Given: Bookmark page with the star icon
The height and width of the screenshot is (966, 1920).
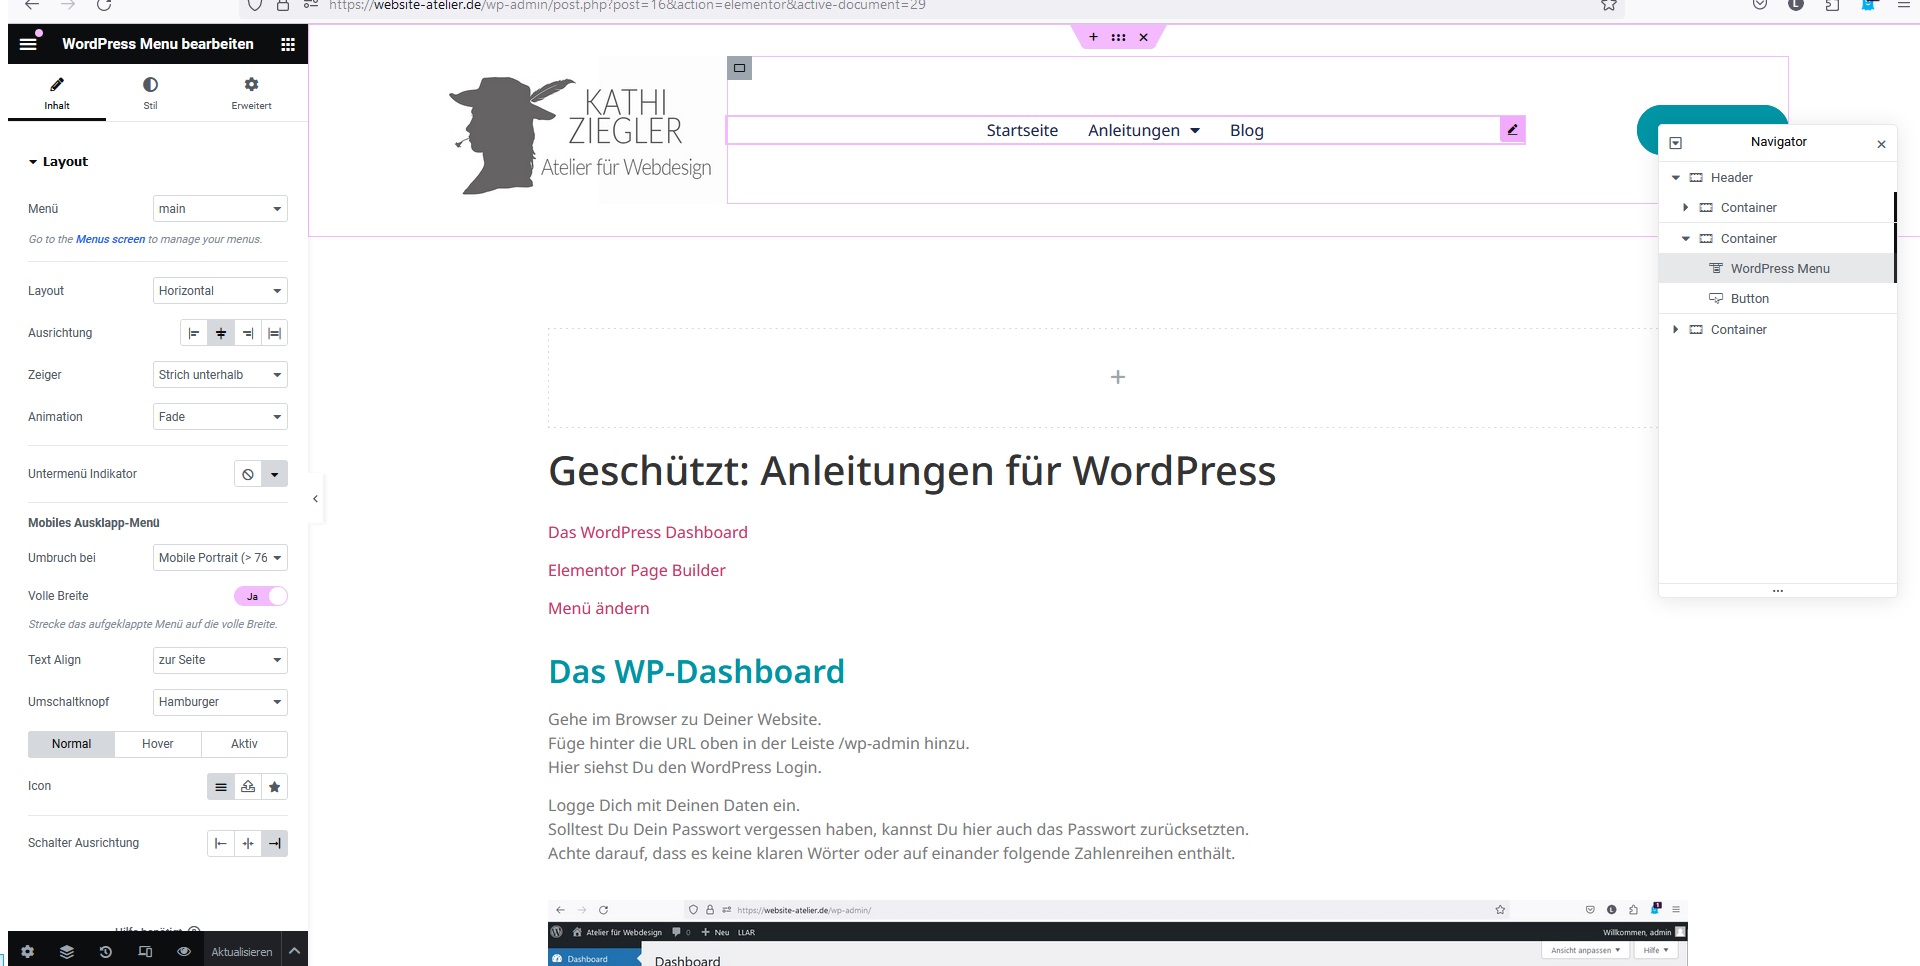Looking at the screenshot, I should coord(1609,5).
